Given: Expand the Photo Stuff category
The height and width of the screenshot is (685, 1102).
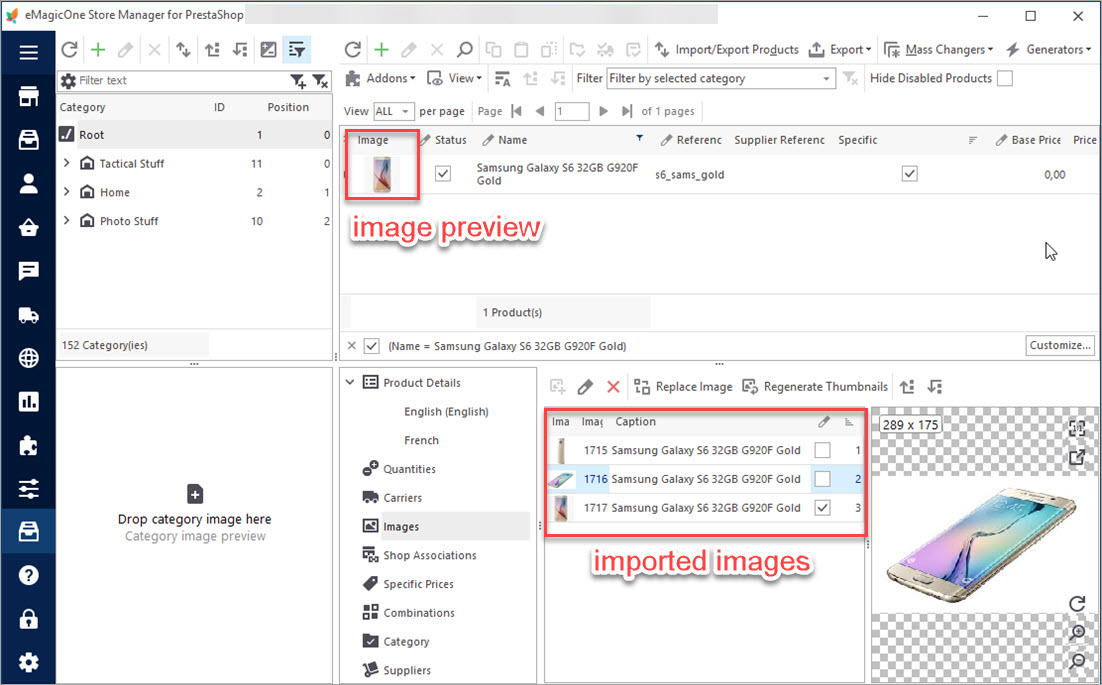Looking at the screenshot, I should pos(67,221).
